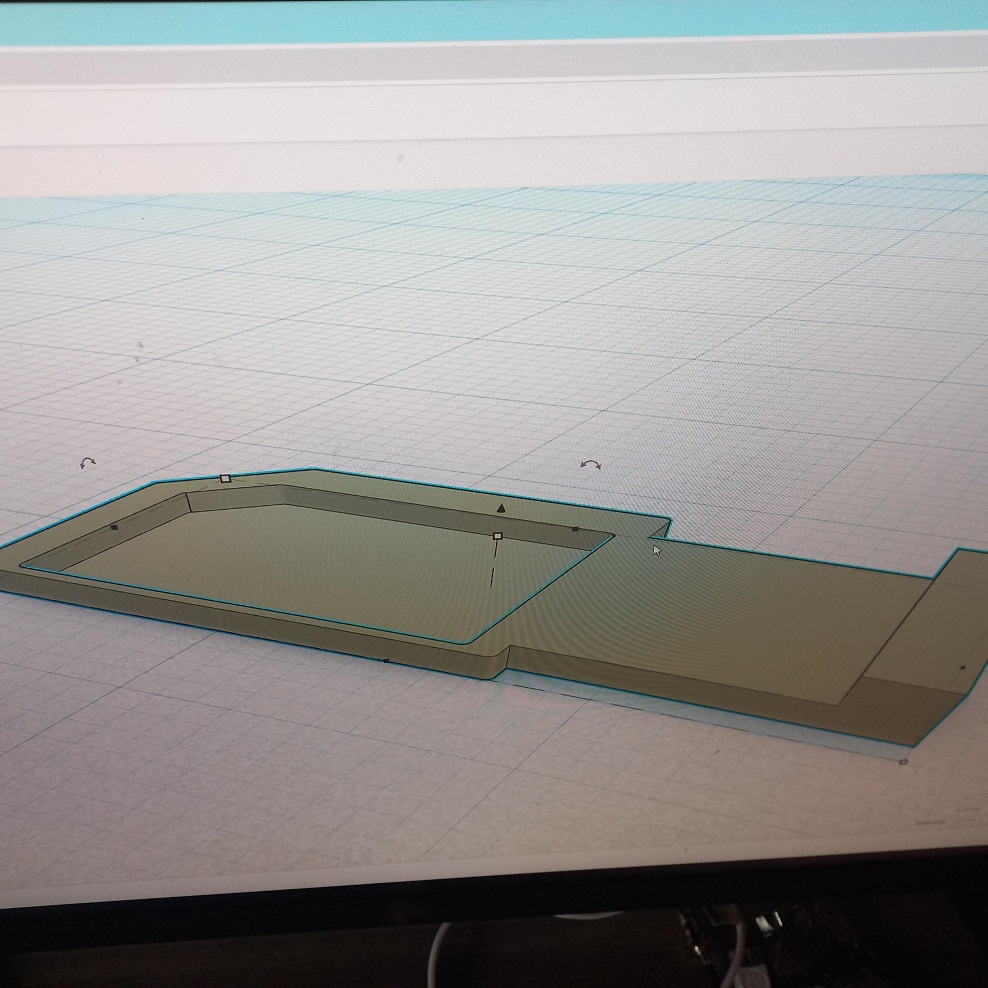Viewport: 988px width, 988px height.
Task: Select the white square handle above the dashed line
Action: 497,536
